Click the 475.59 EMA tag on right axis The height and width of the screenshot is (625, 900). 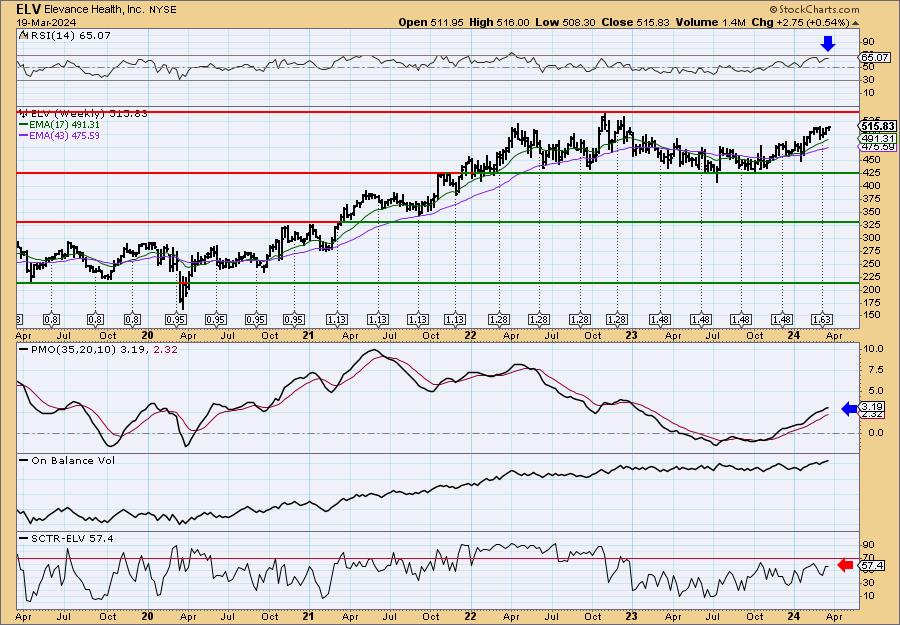tap(878, 147)
